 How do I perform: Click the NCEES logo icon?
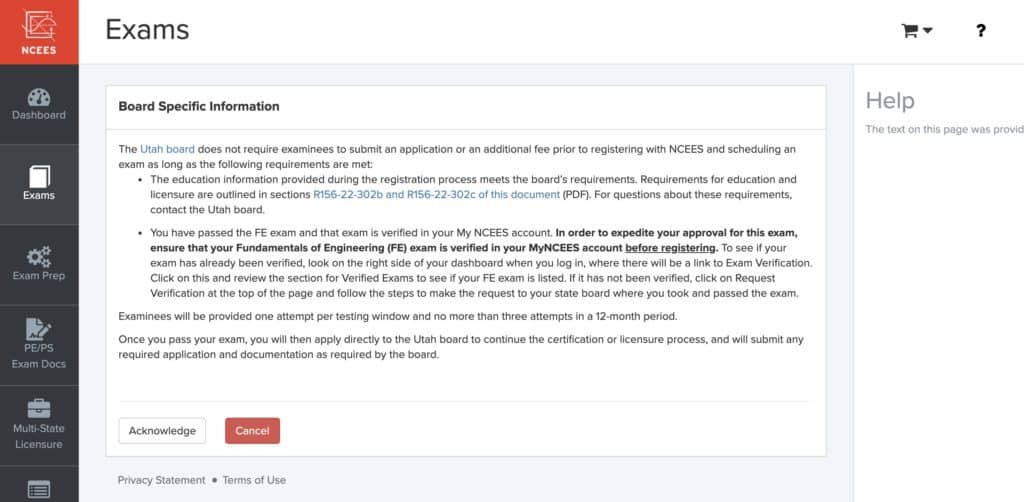tap(38, 25)
